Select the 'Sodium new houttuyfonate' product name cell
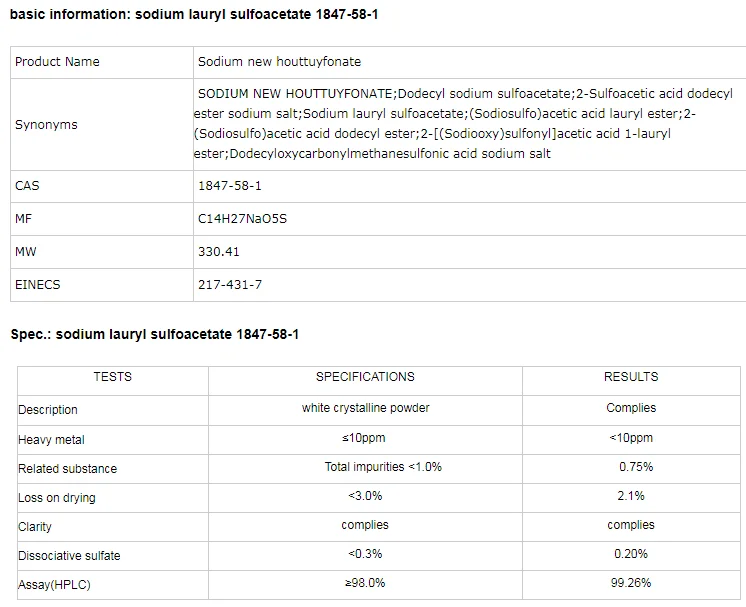 pyautogui.click(x=279, y=62)
